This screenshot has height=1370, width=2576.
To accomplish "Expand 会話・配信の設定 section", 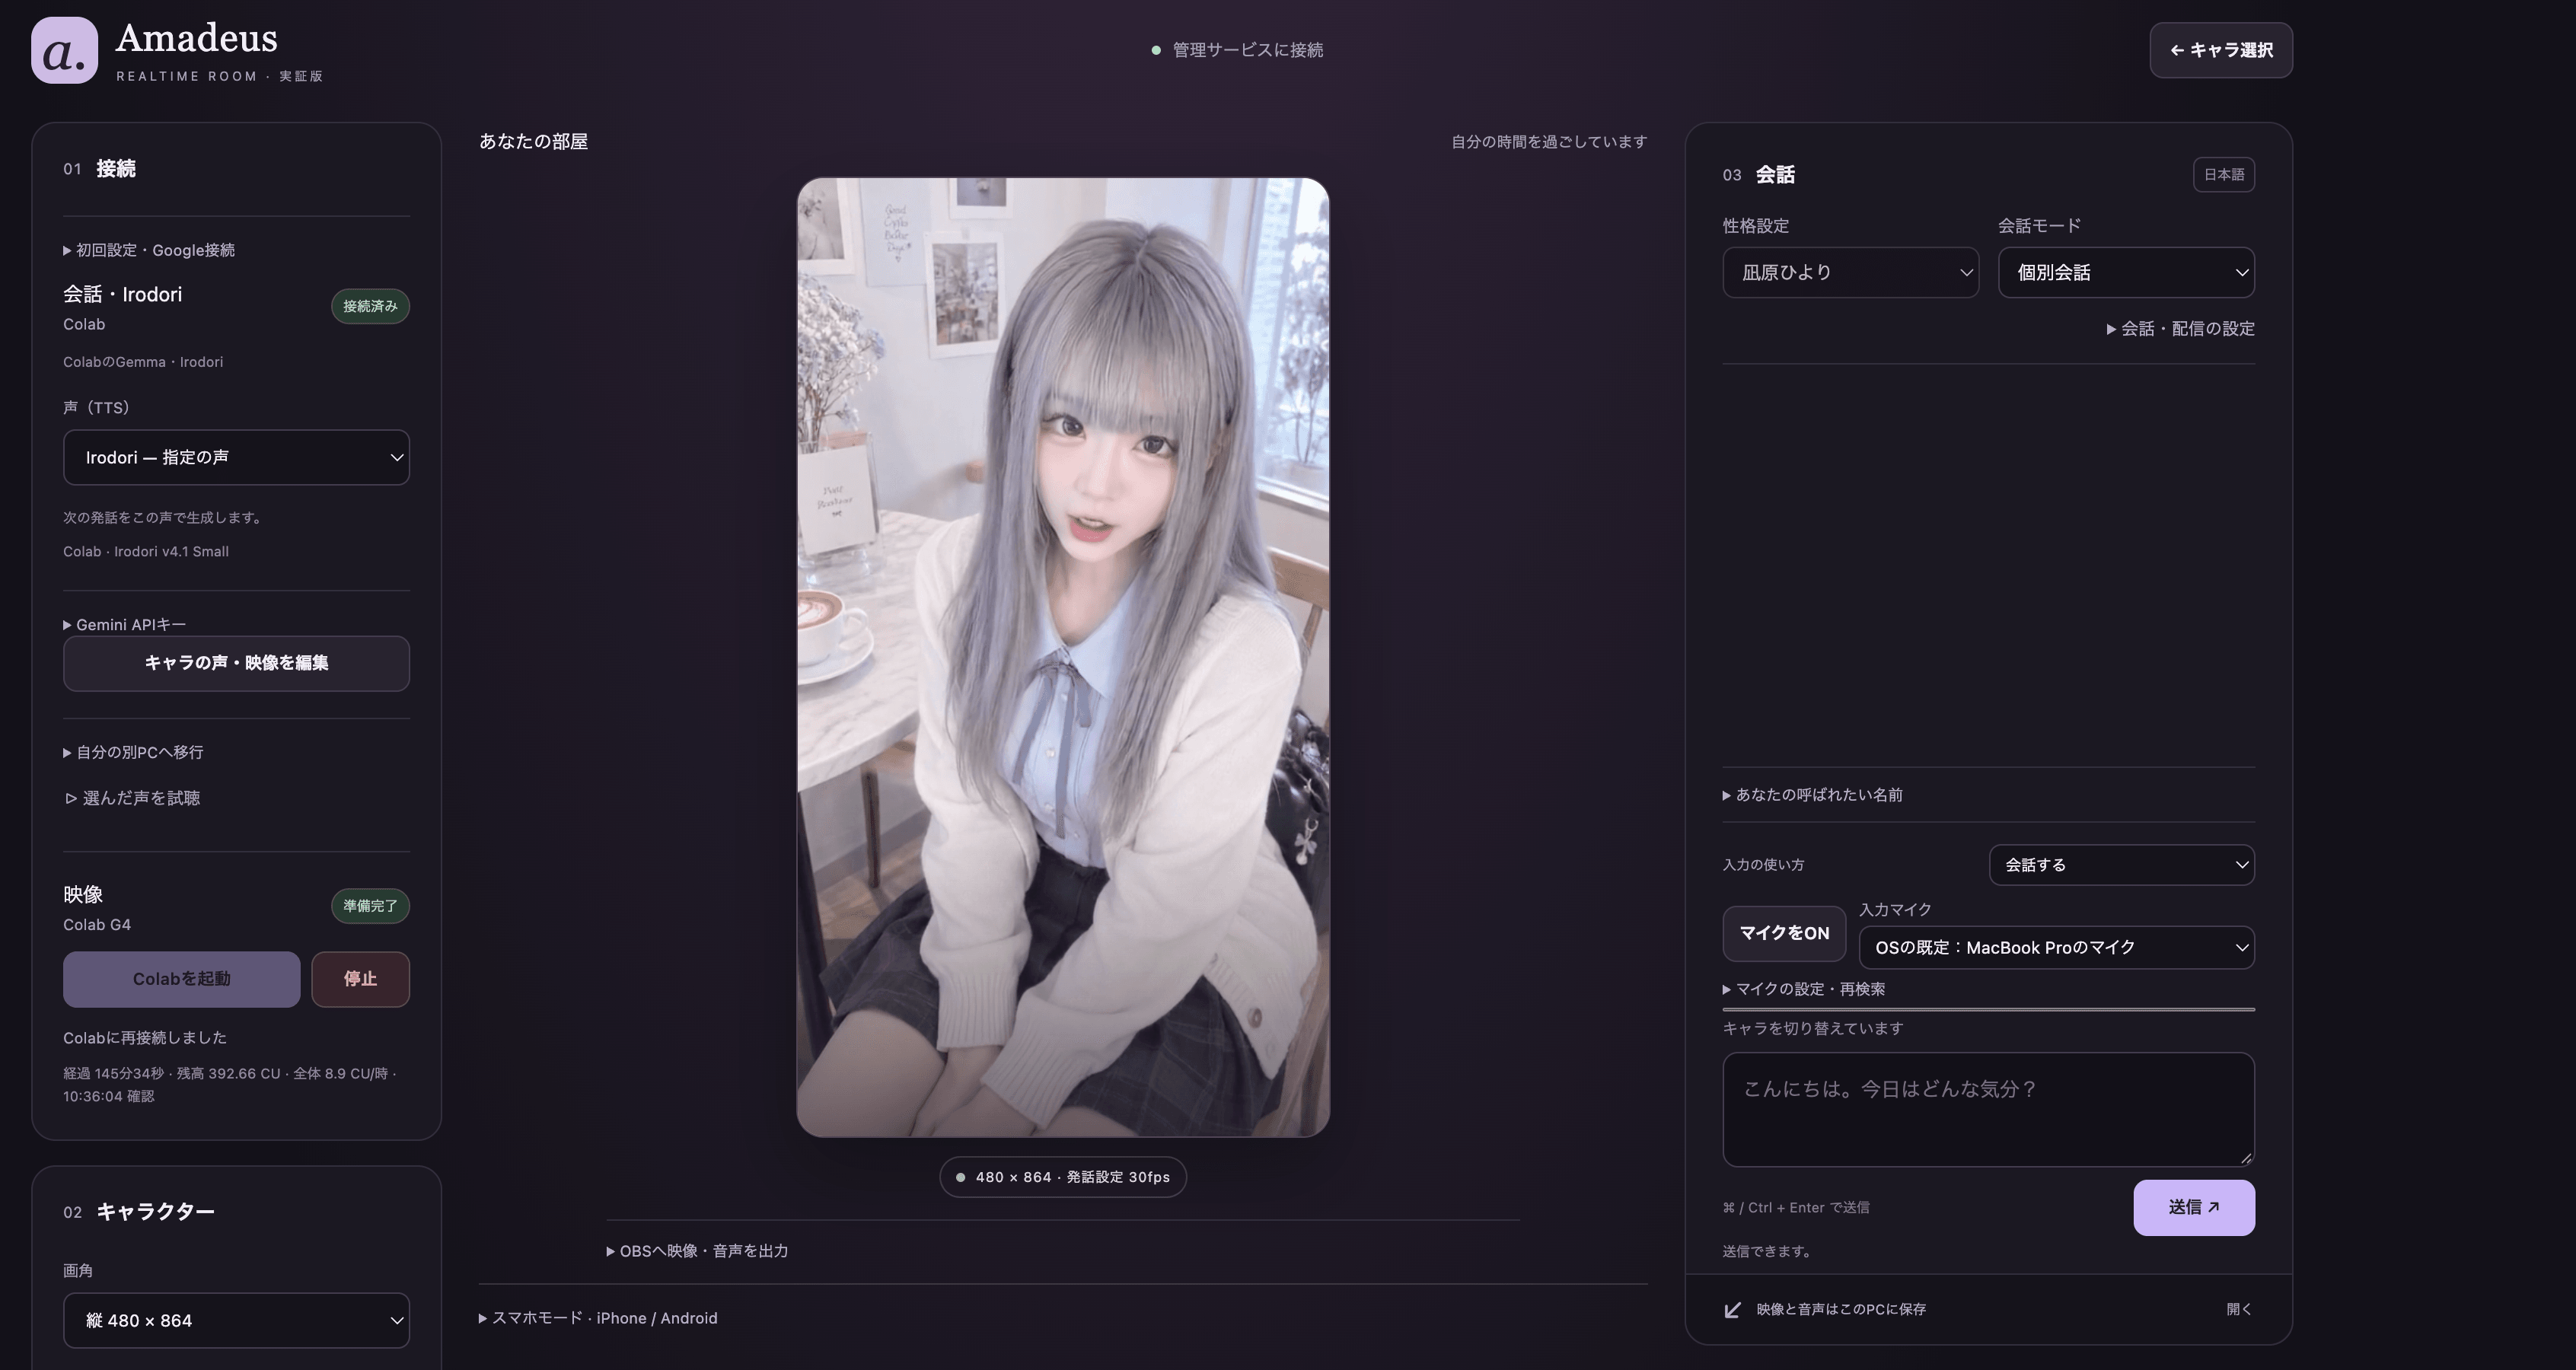I will point(2180,329).
